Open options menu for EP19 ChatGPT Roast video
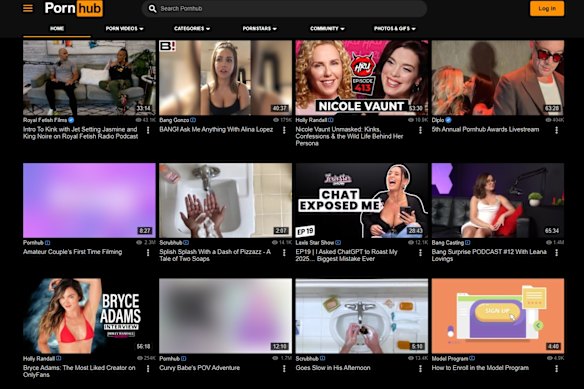Viewport: 584px width, 389px height. [x=420, y=253]
